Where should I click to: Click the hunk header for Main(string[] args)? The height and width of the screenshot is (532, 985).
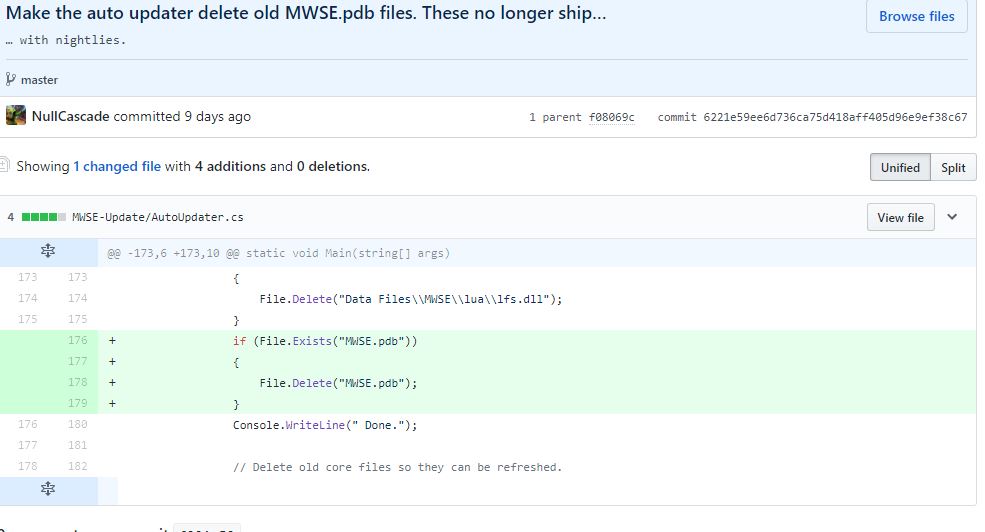pyautogui.click(x=279, y=253)
